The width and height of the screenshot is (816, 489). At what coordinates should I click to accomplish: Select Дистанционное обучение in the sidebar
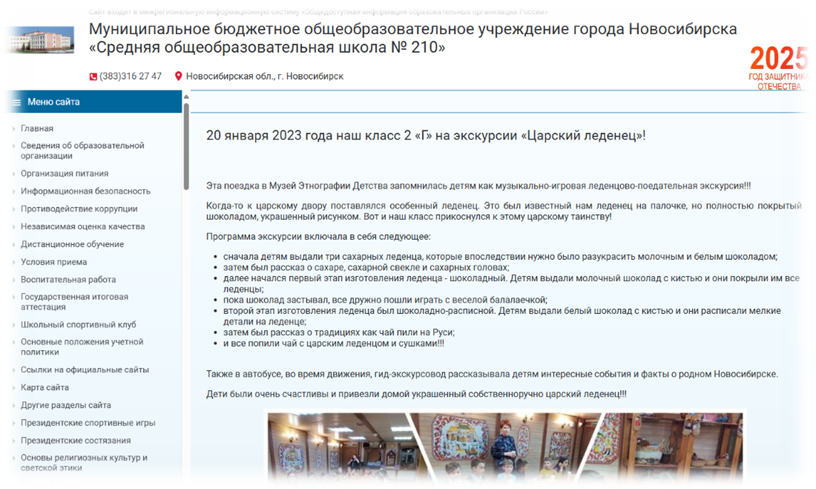coord(72,244)
